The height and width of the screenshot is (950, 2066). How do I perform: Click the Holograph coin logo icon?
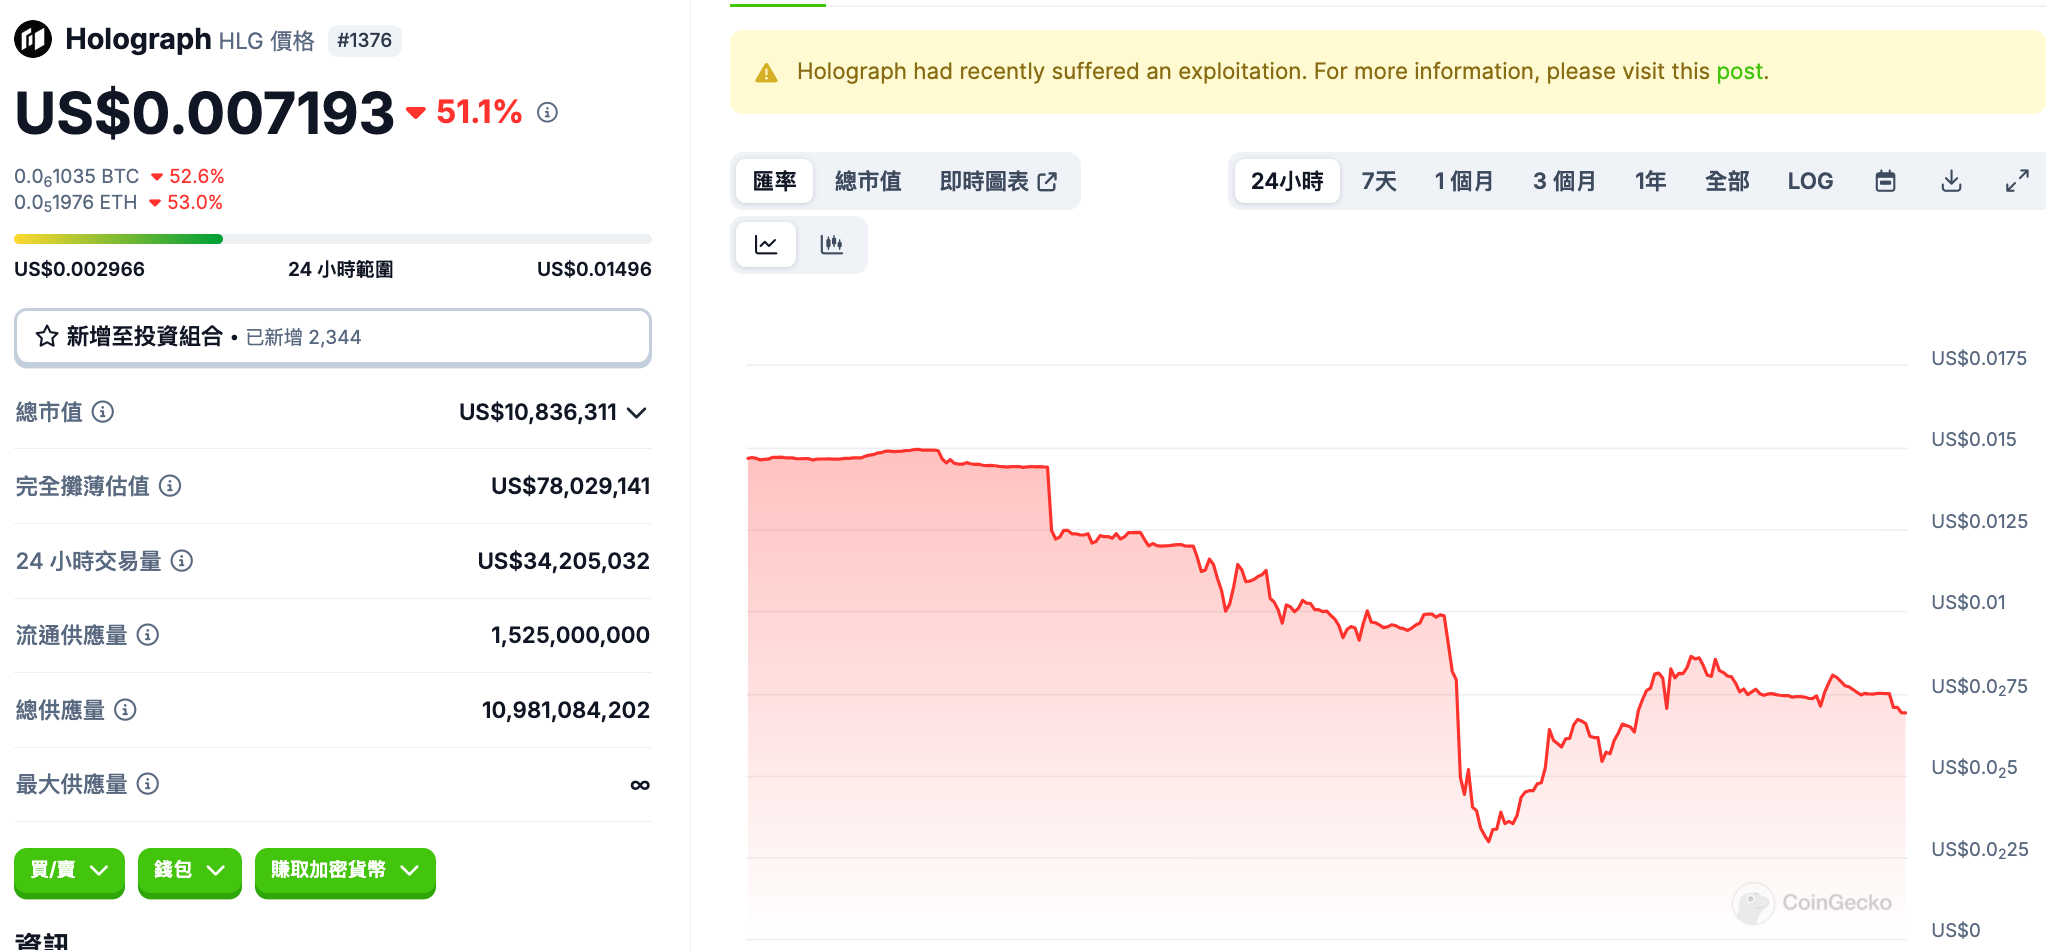[33, 40]
